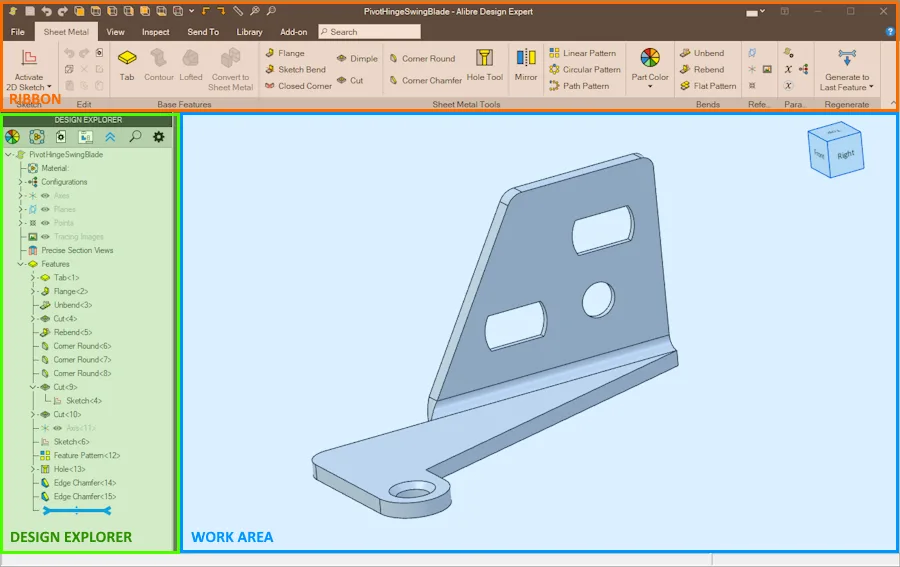900x567 pixels.
Task: Open Design Explorer settings gear
Action: [158, 137]
